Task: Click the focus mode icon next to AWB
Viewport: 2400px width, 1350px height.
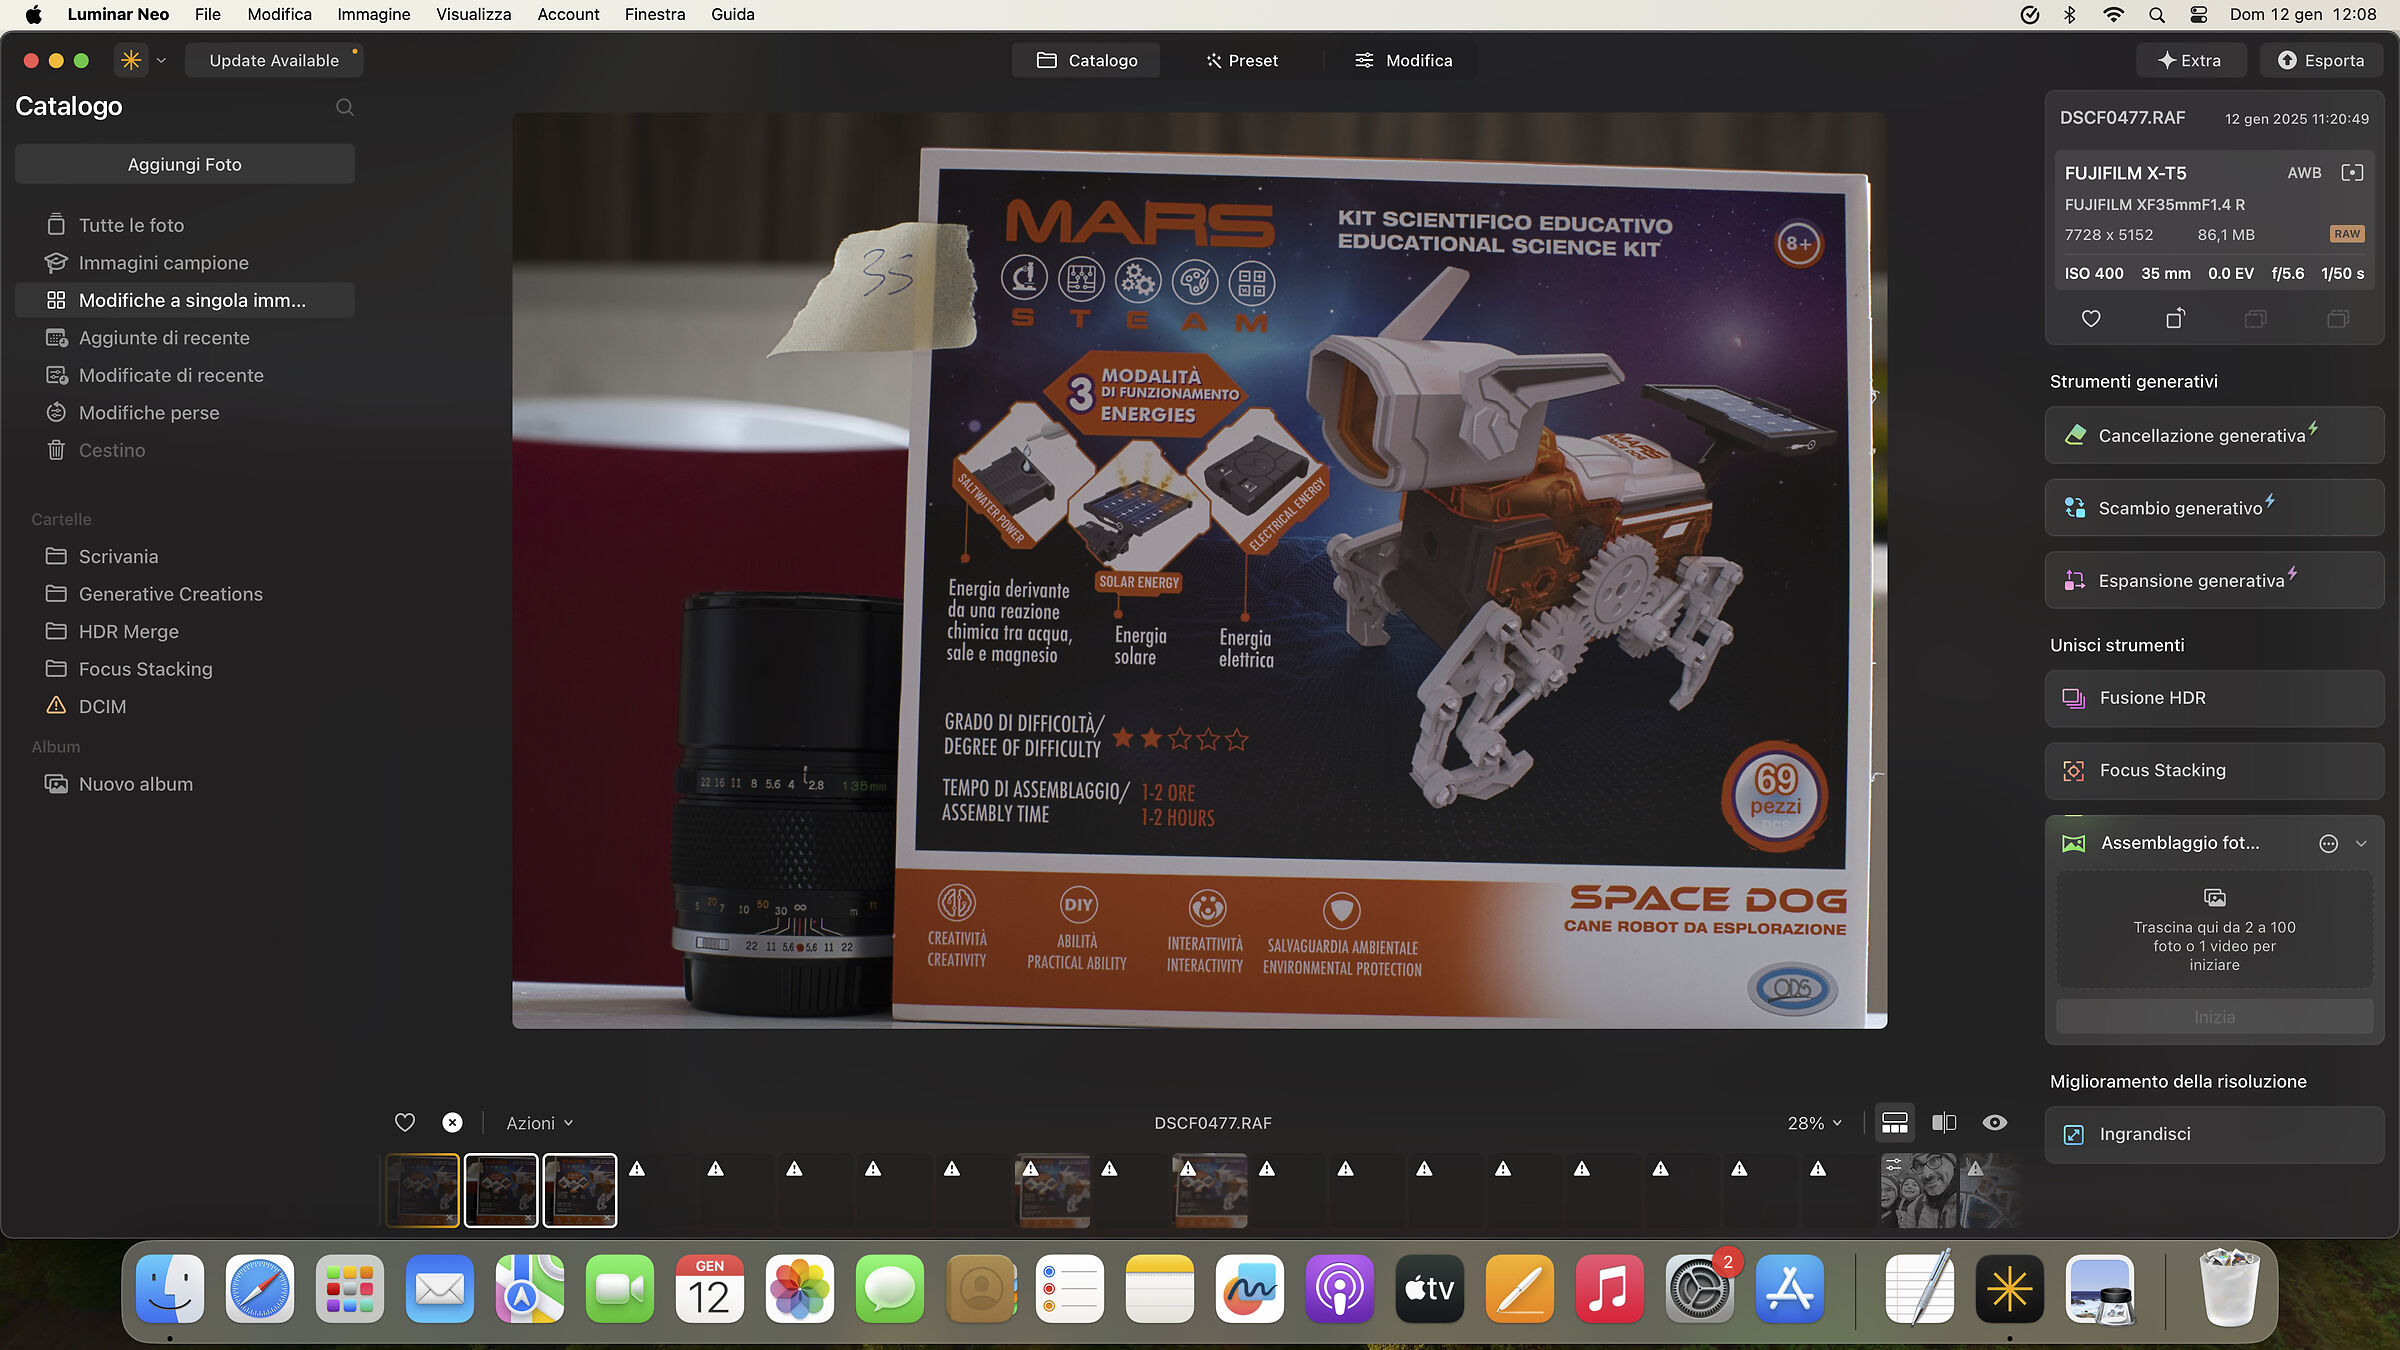Action: pos(2352,172)
